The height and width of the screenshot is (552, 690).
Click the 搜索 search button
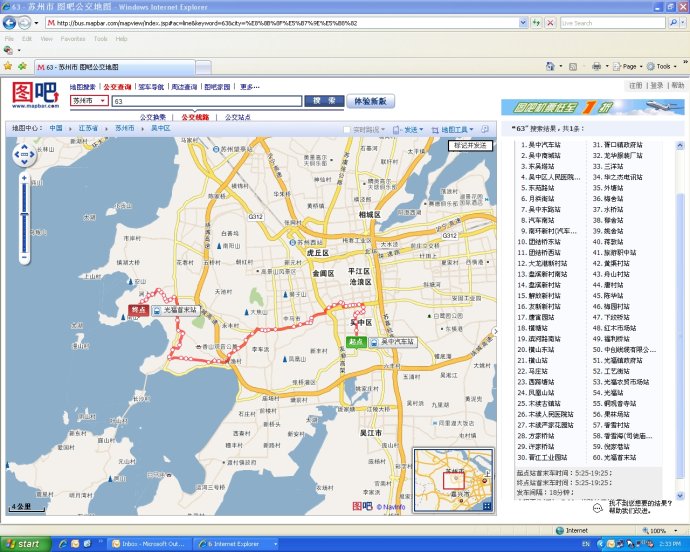point(323,101)
